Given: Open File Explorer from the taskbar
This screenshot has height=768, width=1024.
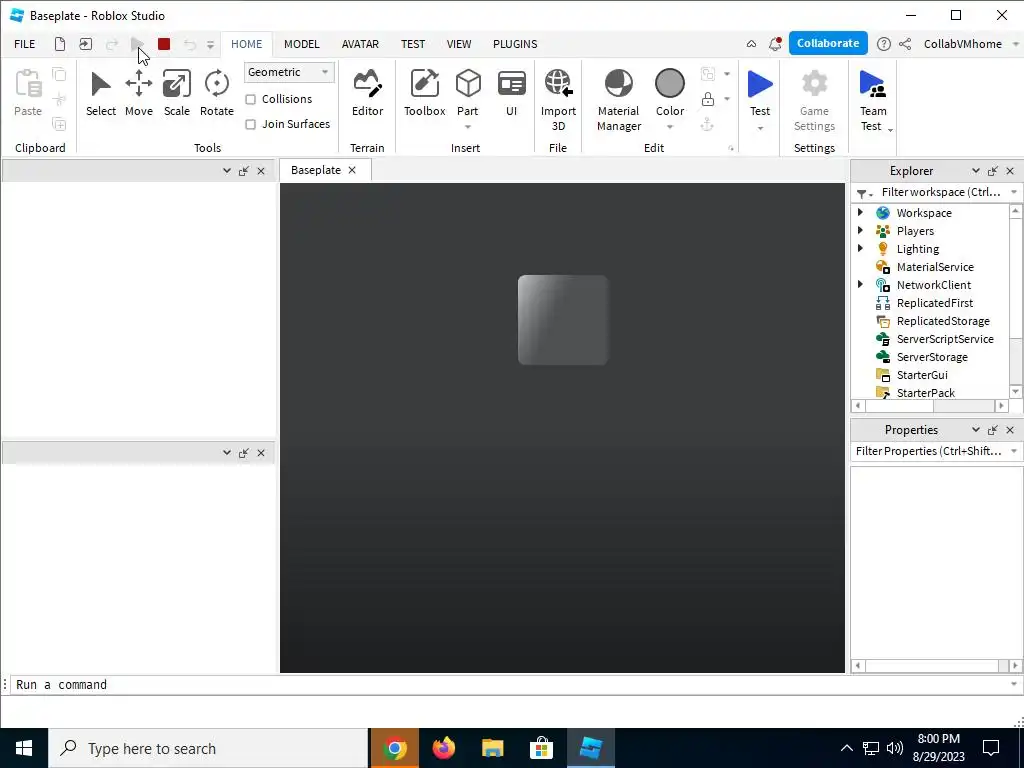Looking at the screenshot, I should [492, 748].
